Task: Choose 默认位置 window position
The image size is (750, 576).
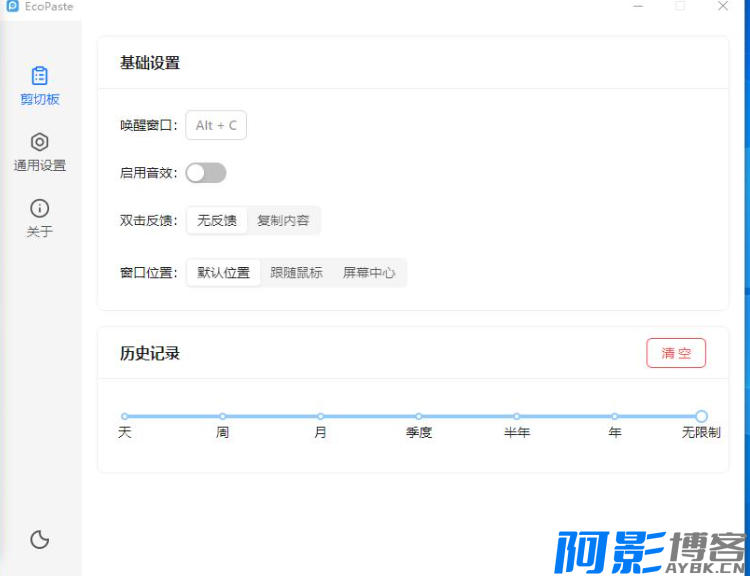Action: click(x=224, y=273)
